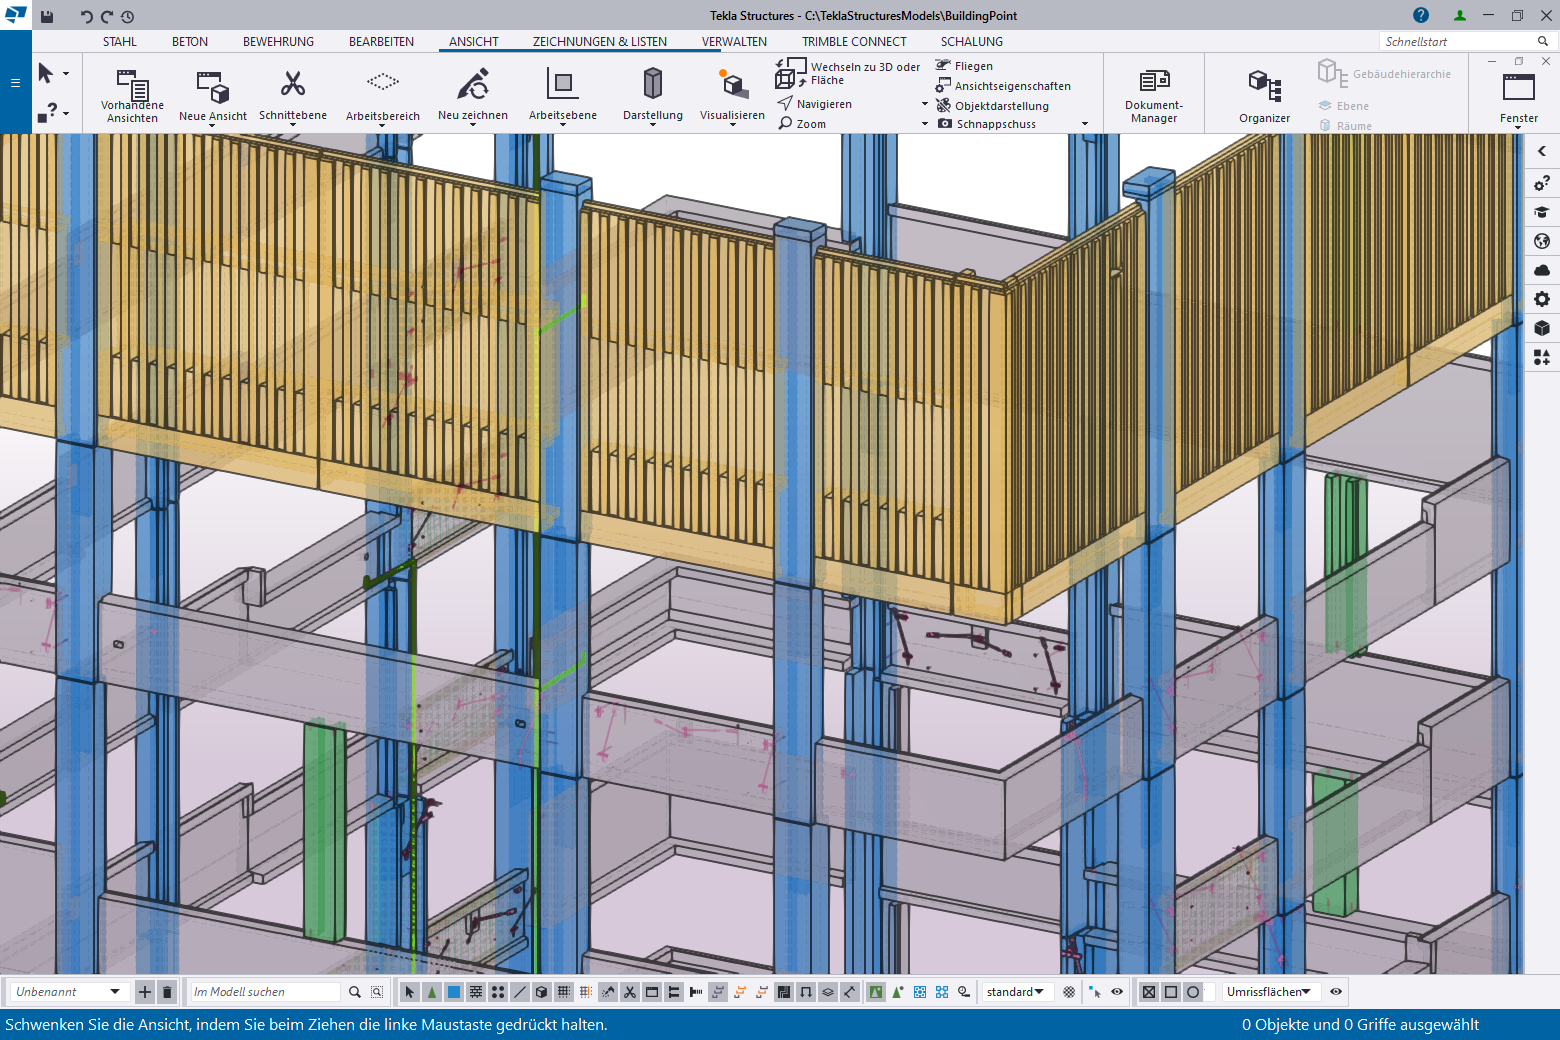
Task: Click Wechseln zu 3D oder Fläche
Action: (848, 73)
